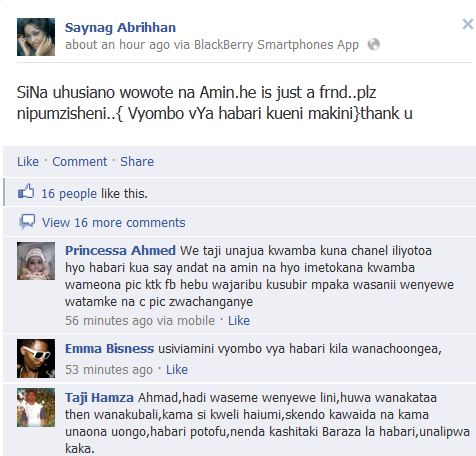Open Taji Hamza's avatar thumbnail
Image resolution: width=476 pixels, height=456 pixels.
tap(36, 407)
